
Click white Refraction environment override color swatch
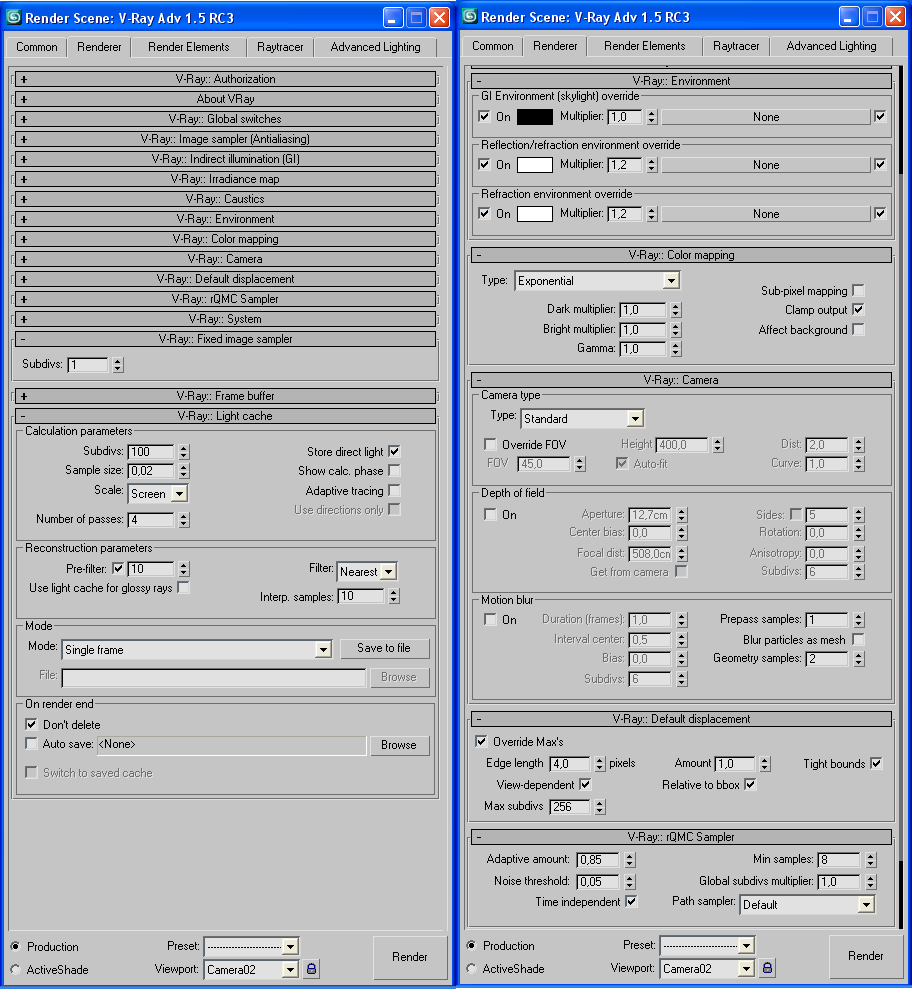tap(535, 214)
